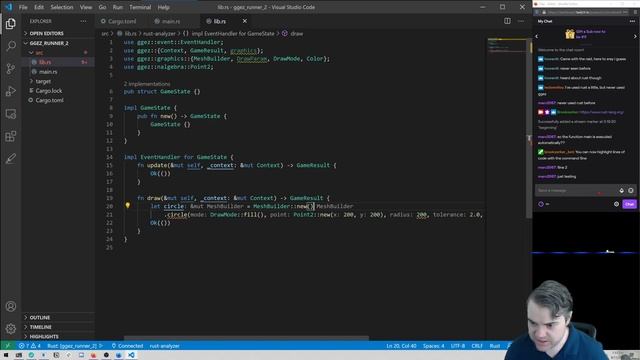Open the Help menu
640x360 pixels.
click(x=163, y=7)
